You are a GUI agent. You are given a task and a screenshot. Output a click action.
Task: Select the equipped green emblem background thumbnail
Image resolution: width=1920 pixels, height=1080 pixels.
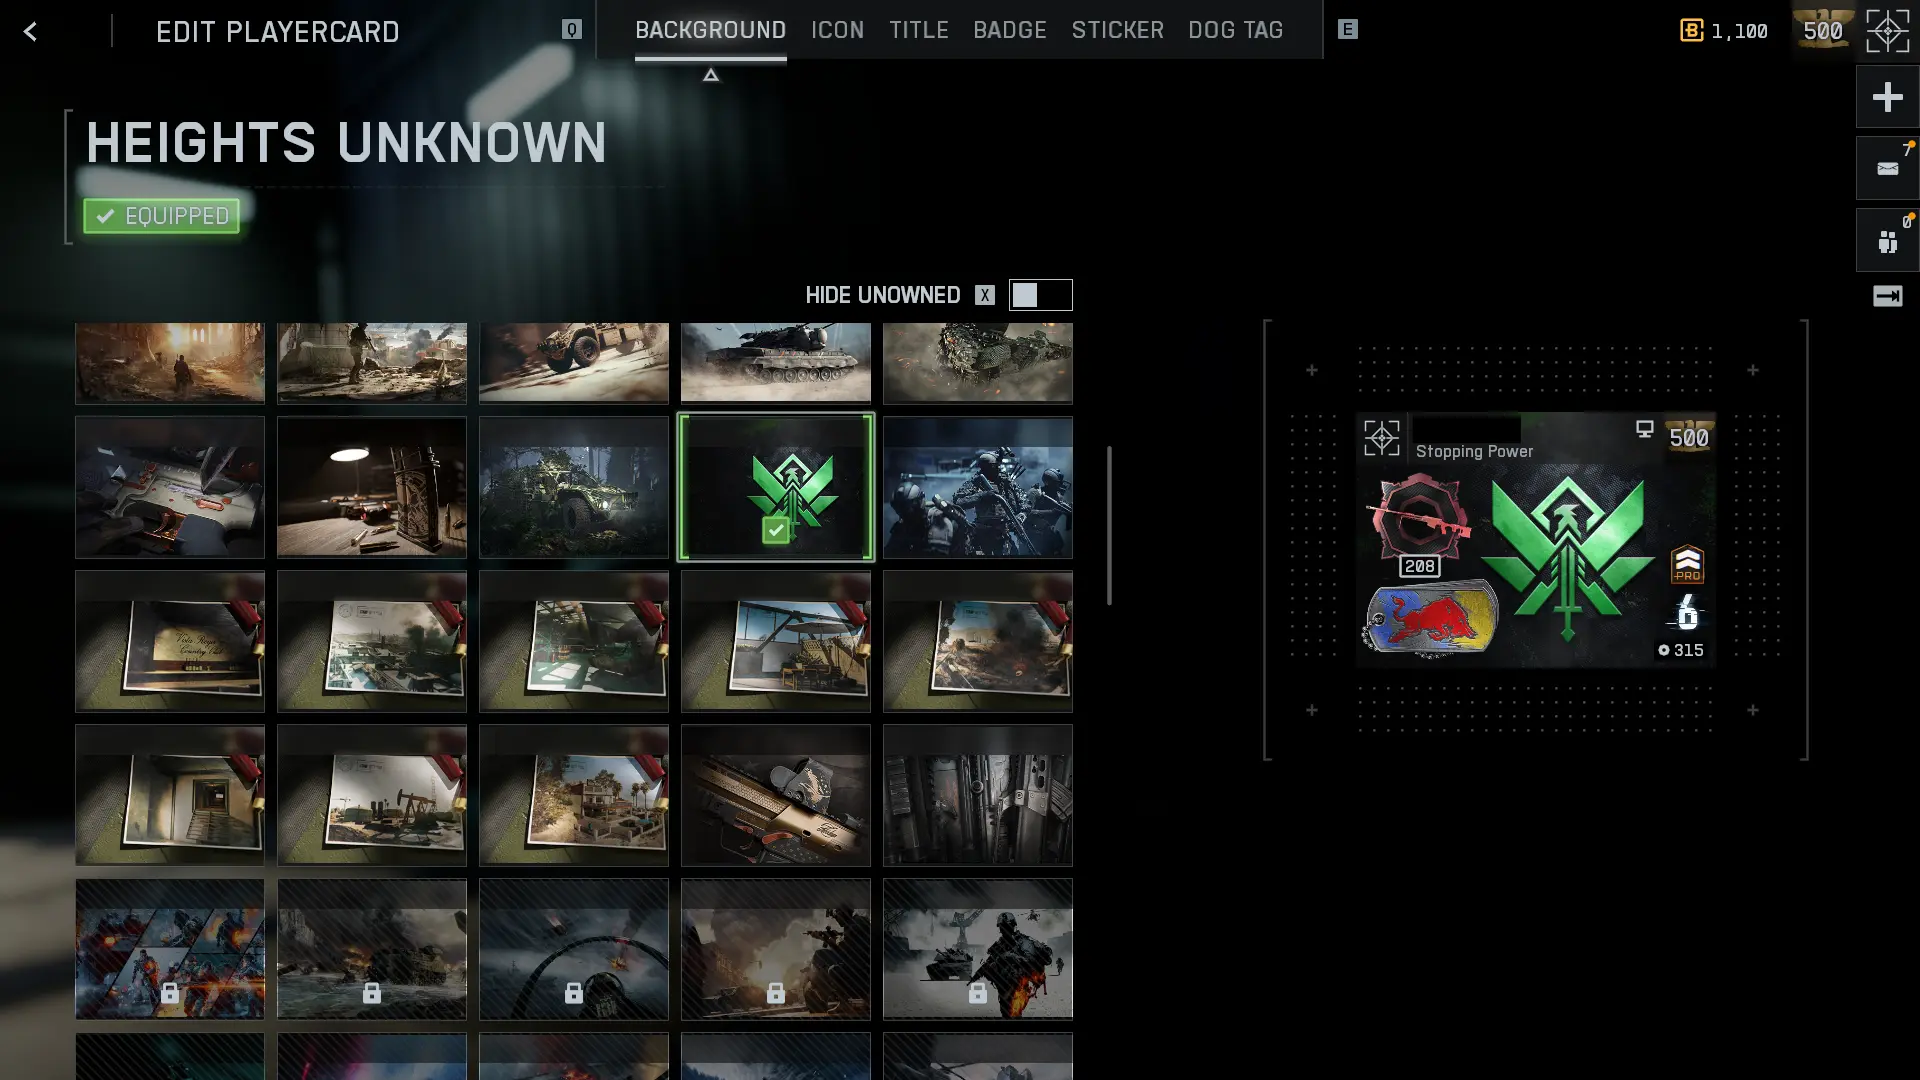[775, 487]
